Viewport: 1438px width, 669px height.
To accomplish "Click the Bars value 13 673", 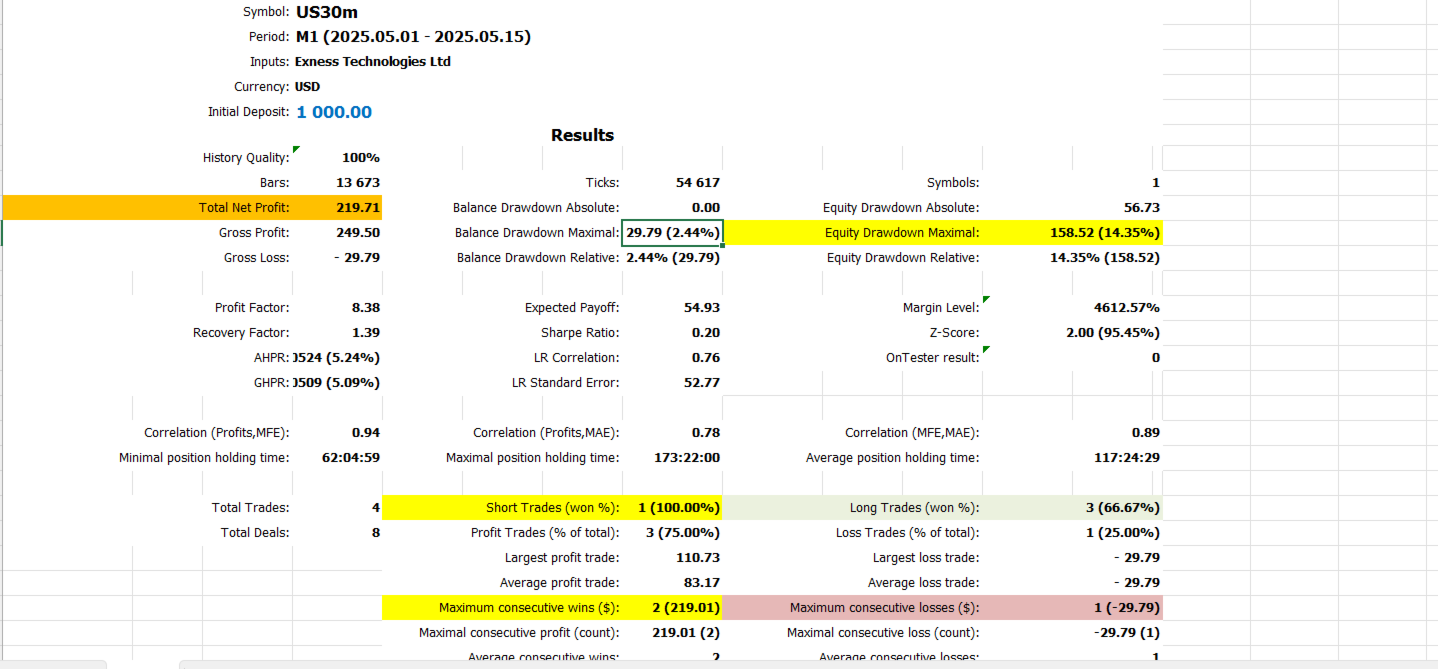I will point(358,183).
